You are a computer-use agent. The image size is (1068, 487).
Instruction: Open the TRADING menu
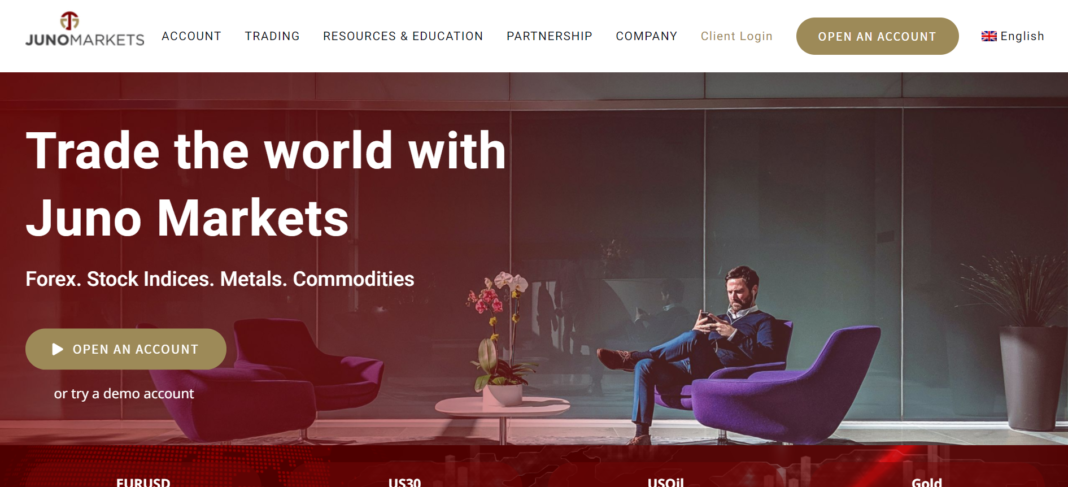point(272,36)
